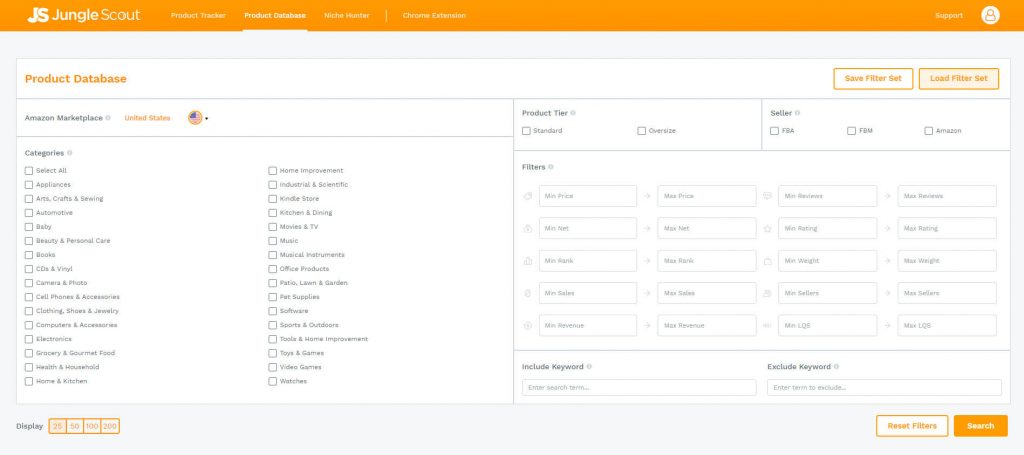Click the Jungle Scout logo
1024x455 pixels.
tap(84, 15)
